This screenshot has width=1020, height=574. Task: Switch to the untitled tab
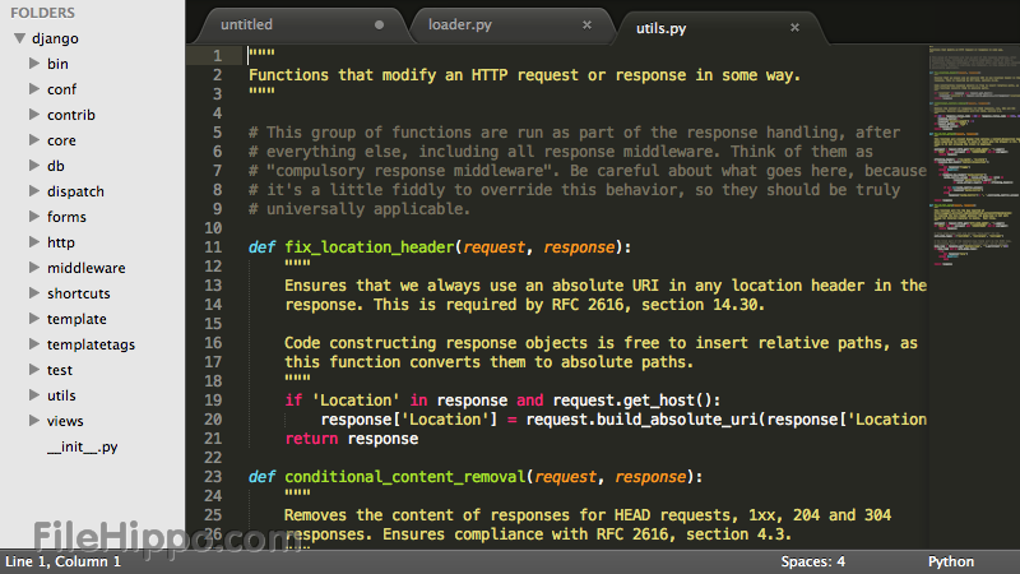(246, 25)
